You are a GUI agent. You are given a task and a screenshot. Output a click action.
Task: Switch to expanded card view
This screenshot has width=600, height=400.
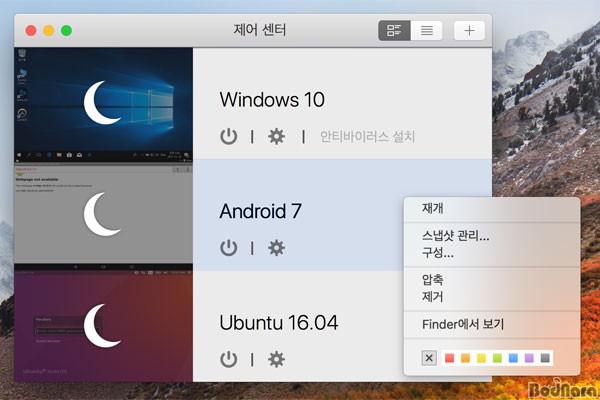click(394, 30)
